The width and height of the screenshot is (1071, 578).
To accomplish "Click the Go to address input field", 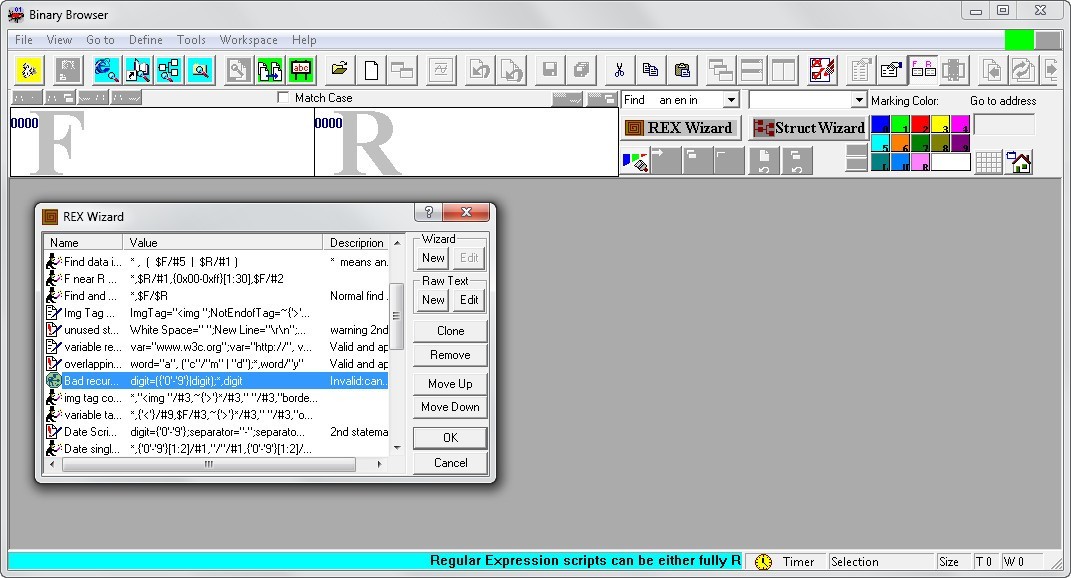I will tap(1003, 124).
